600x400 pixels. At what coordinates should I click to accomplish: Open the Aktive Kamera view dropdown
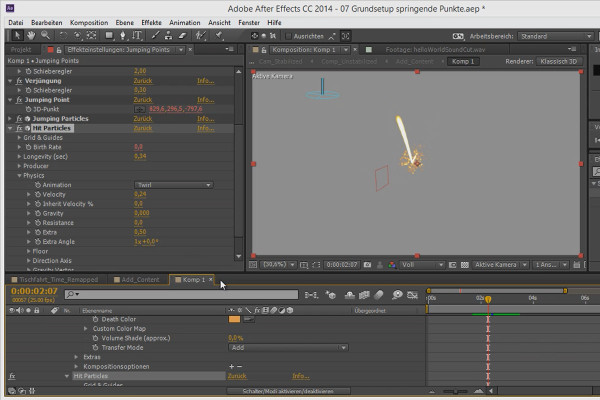pos(500,264)
